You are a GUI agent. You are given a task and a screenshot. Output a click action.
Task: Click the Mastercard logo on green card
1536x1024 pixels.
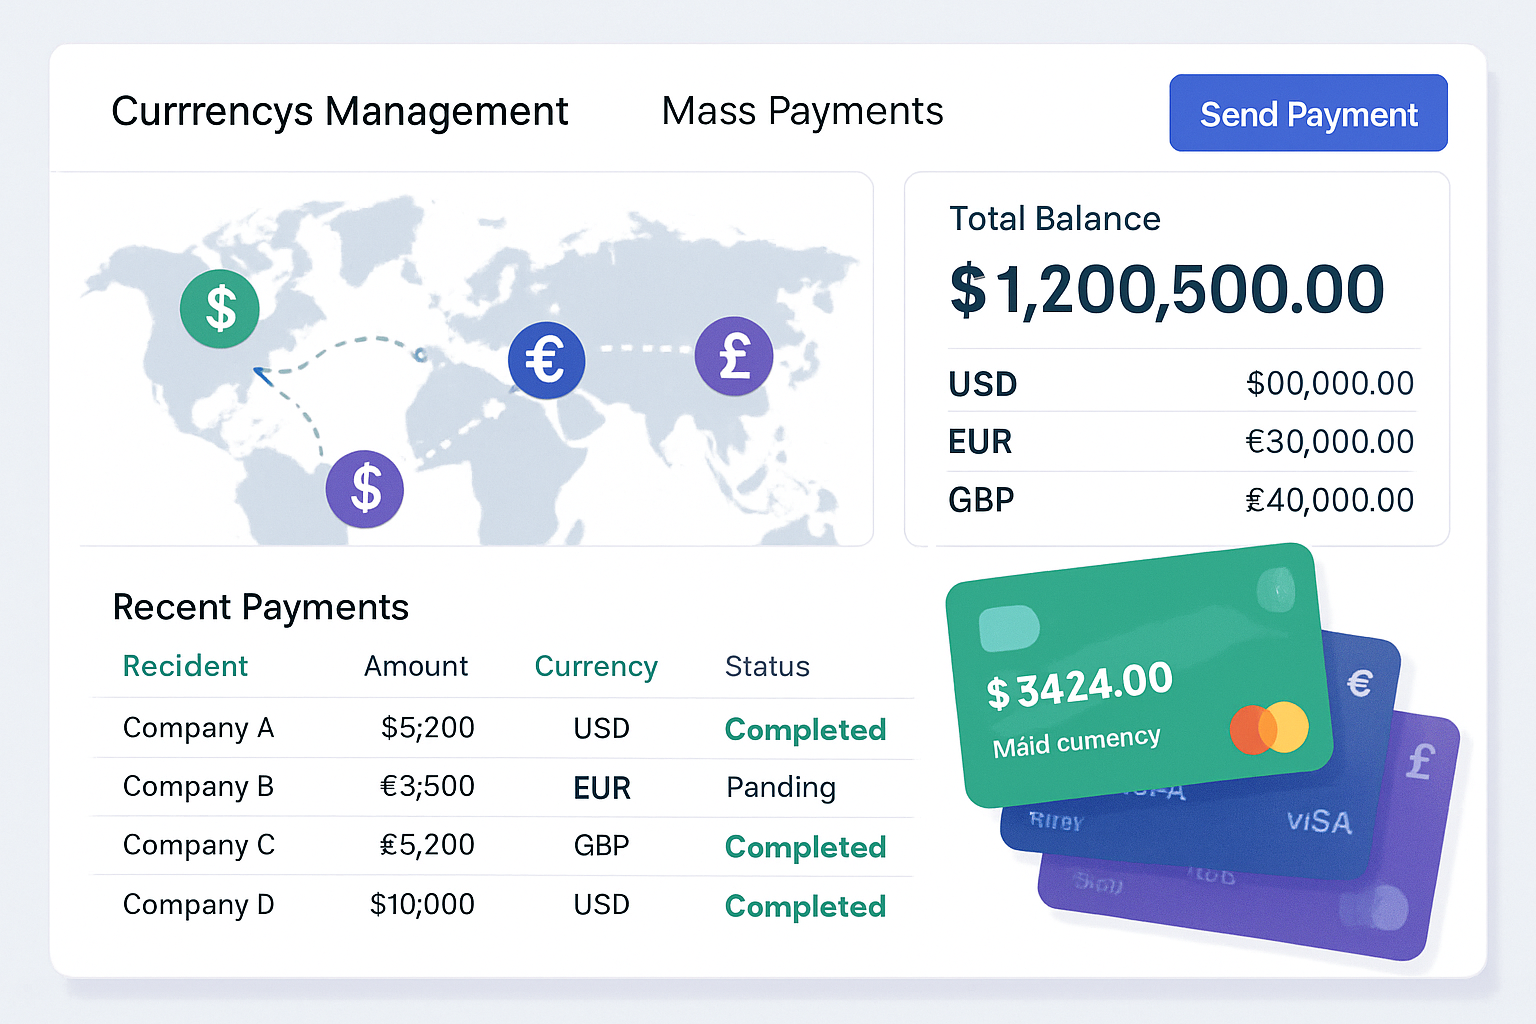click(1269, 728)
